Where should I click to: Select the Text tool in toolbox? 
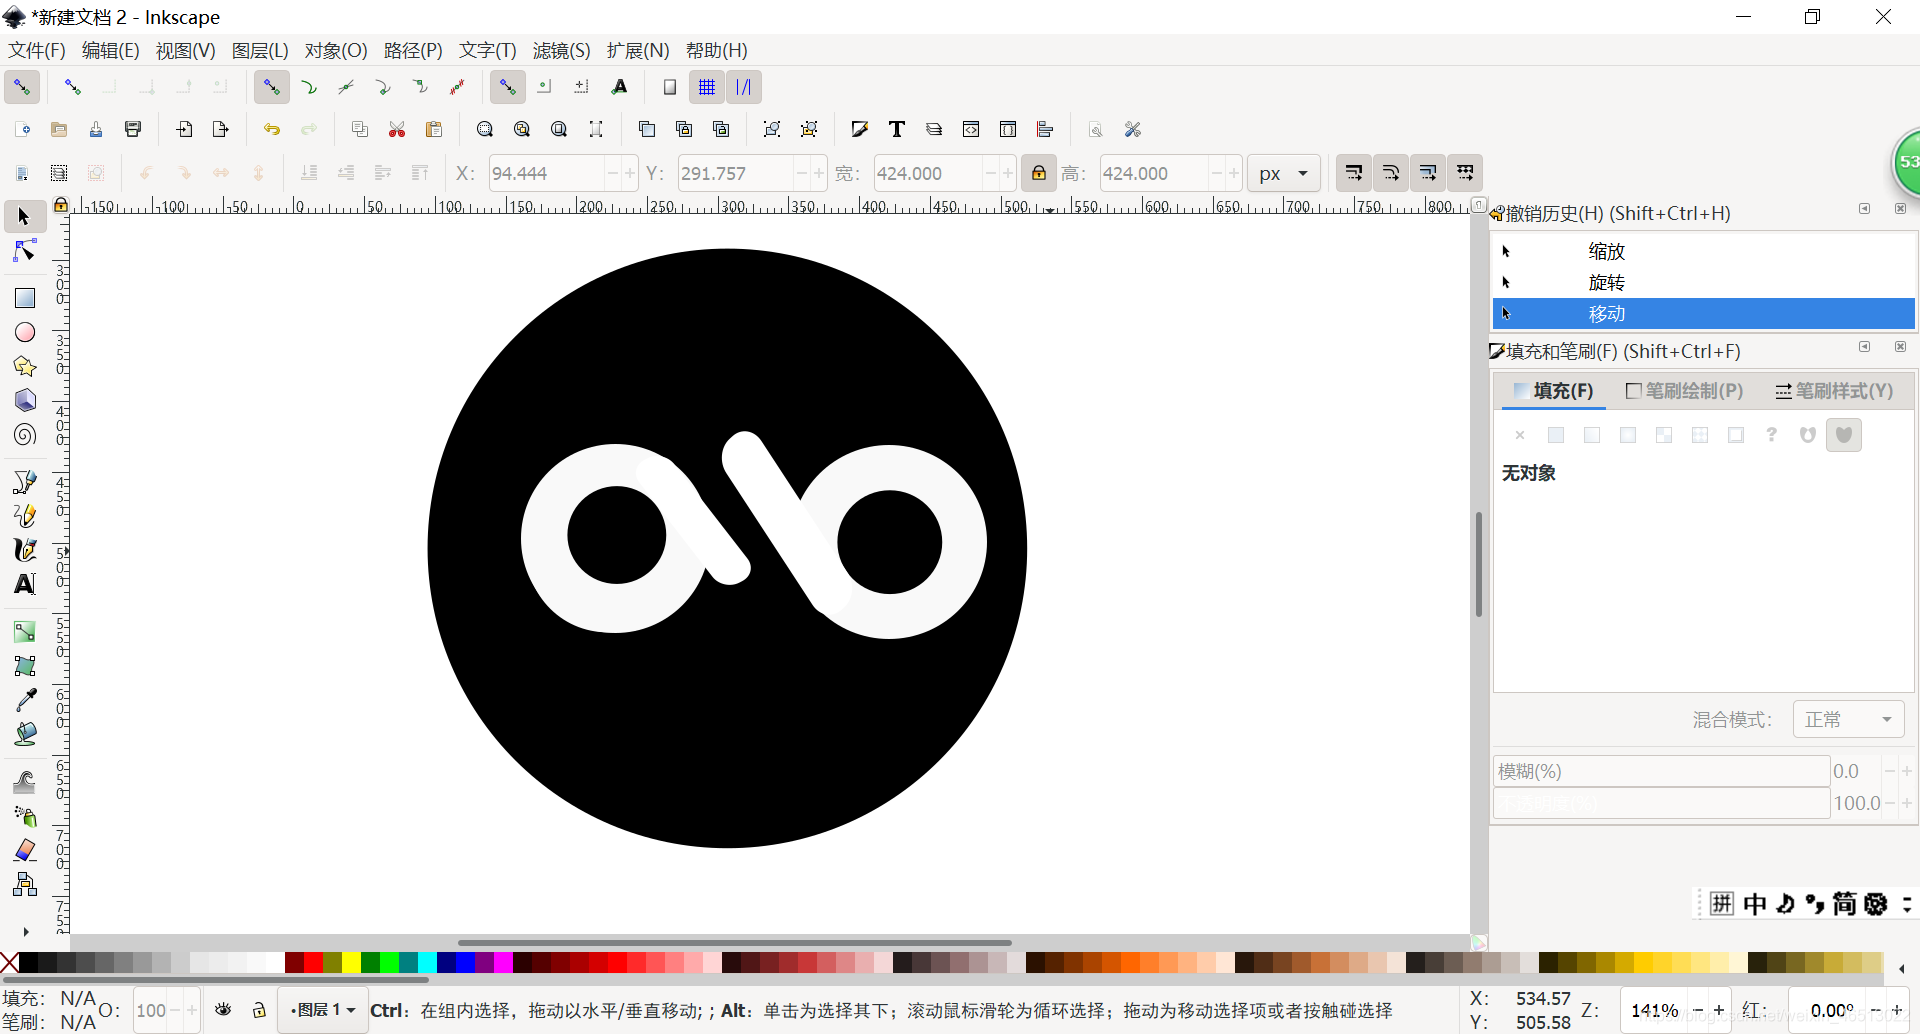(24, 584)
